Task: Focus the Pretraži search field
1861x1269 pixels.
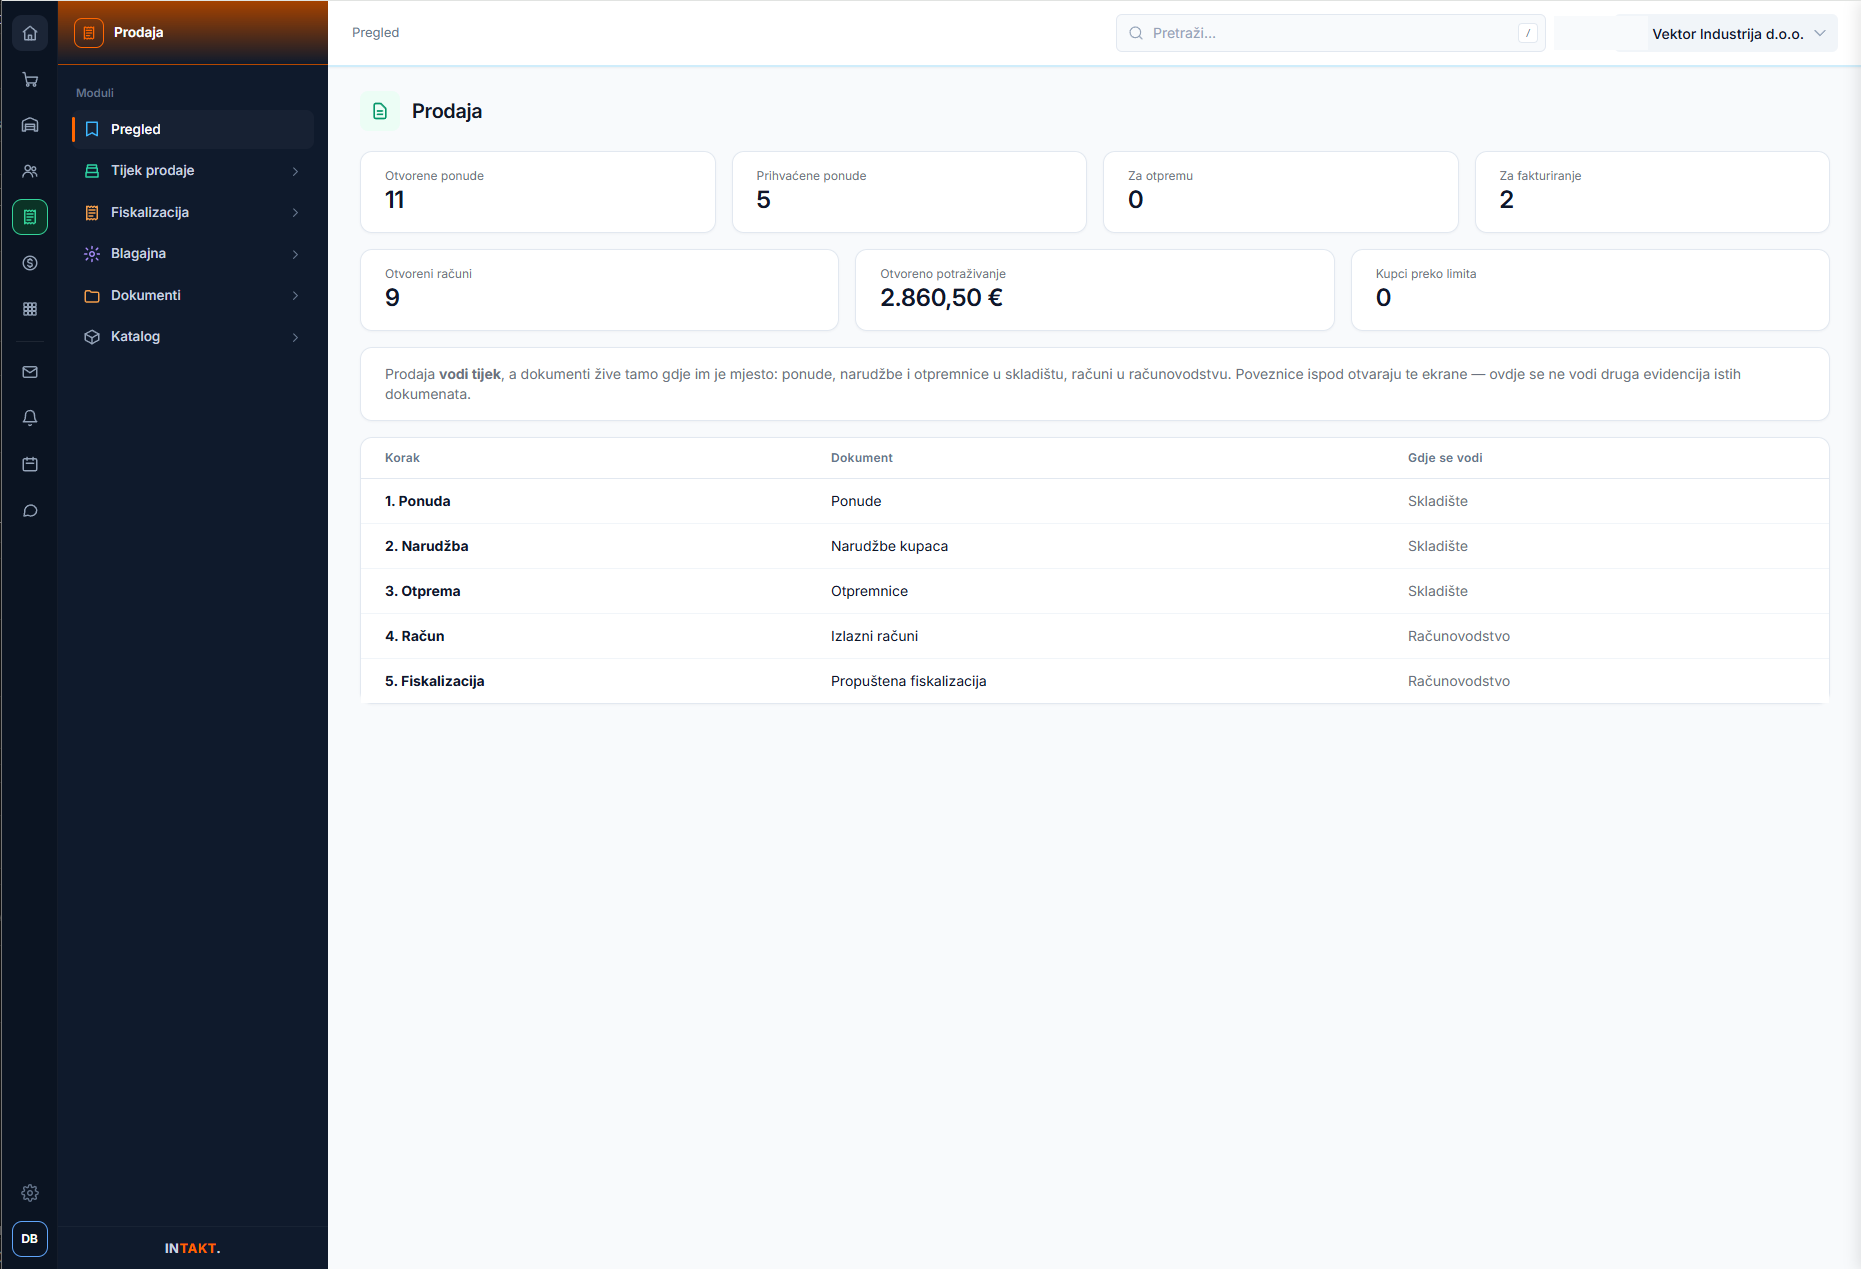Action: point(1330,33)
